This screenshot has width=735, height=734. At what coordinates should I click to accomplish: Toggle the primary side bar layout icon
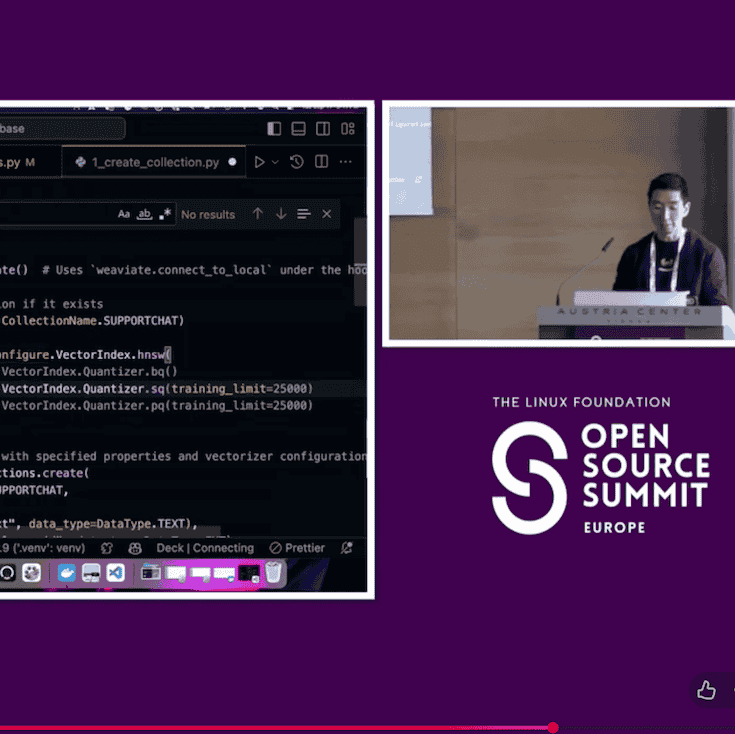click(x=274, y=128)
